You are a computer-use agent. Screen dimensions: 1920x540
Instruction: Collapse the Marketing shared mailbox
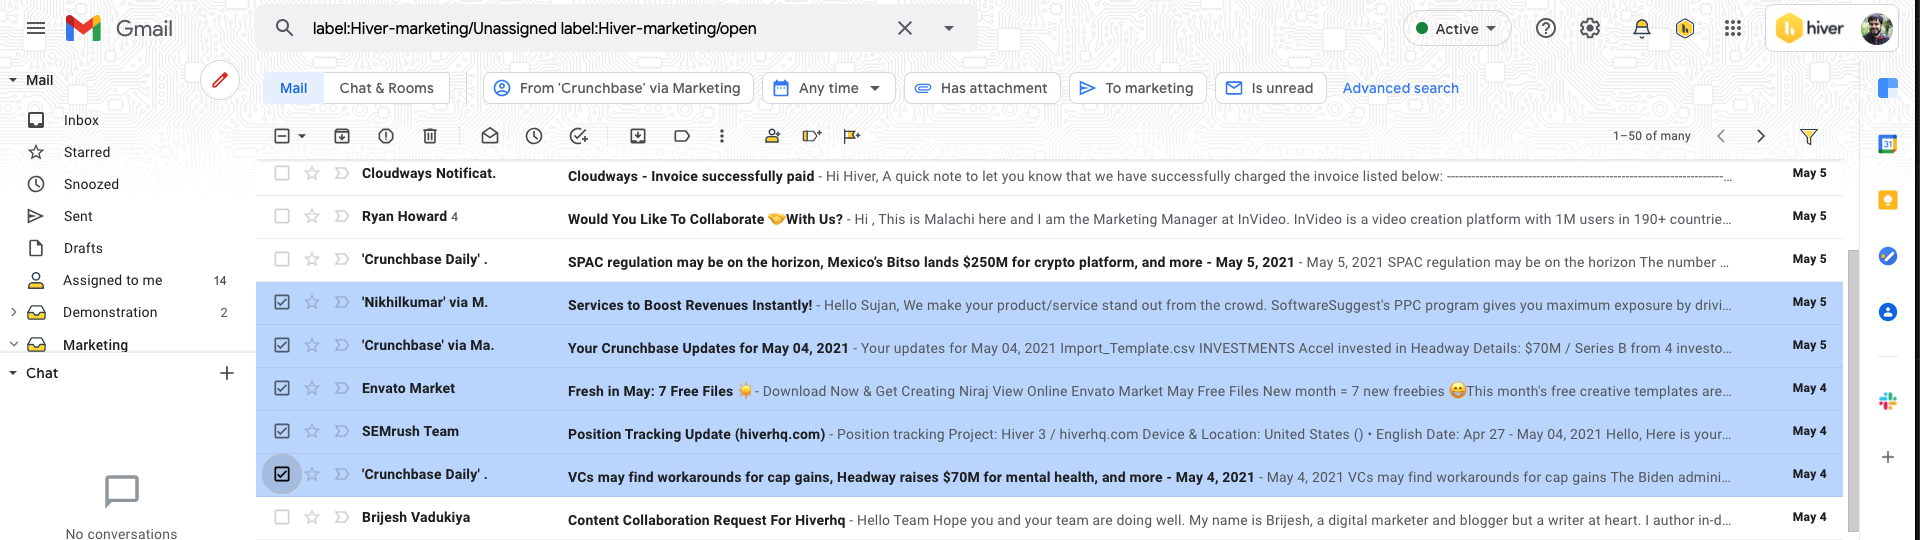click(x=13, y=344)
